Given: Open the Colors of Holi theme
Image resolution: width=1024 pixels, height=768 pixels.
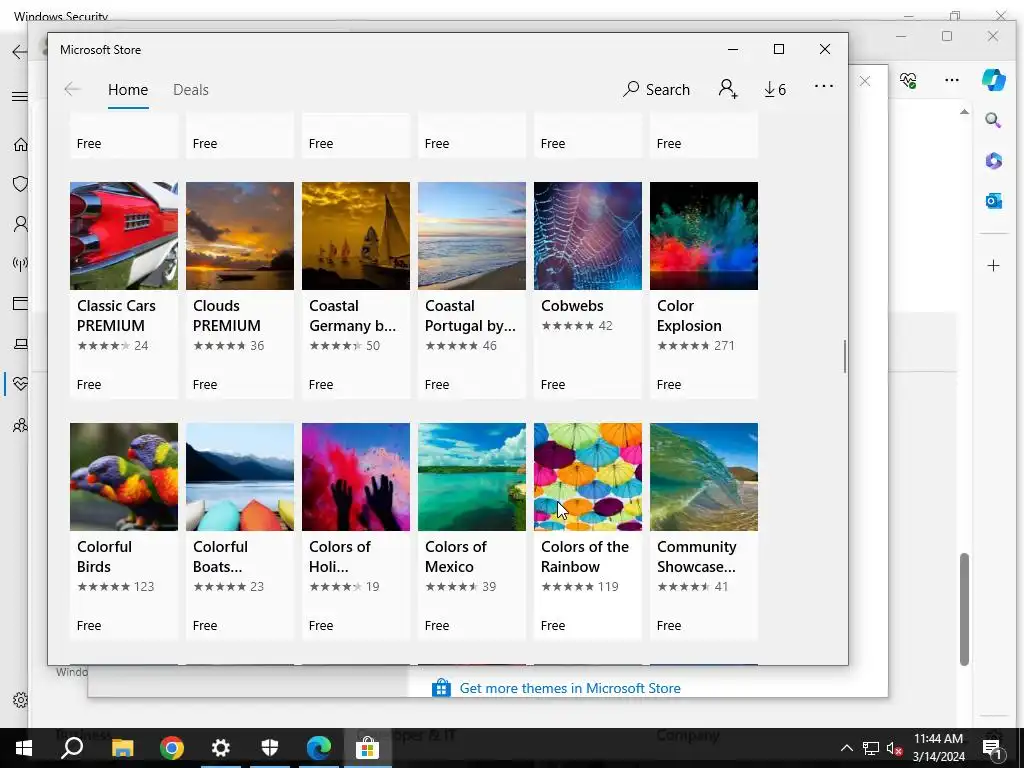Looking at the screenshot, I should (x=356, y=531).
